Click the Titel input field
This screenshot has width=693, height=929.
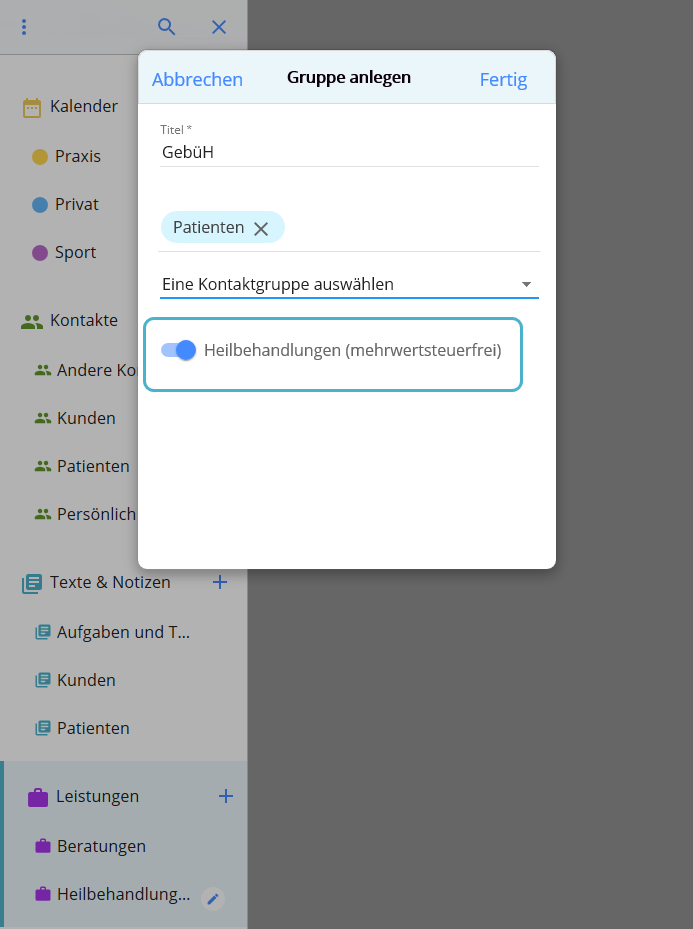(x=349, y=153)
